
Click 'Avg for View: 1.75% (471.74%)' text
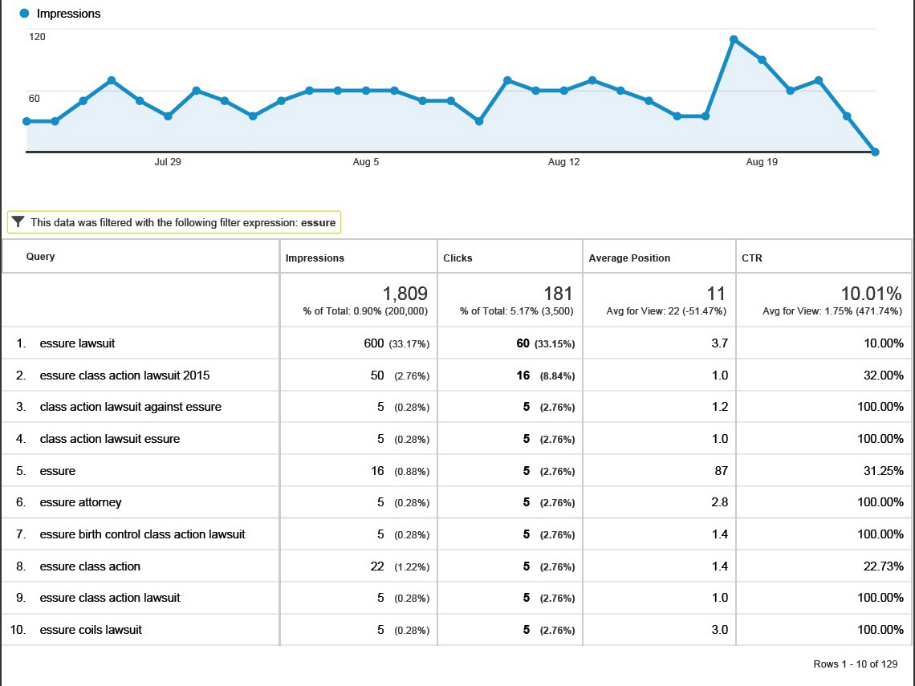tap(832, 311)
